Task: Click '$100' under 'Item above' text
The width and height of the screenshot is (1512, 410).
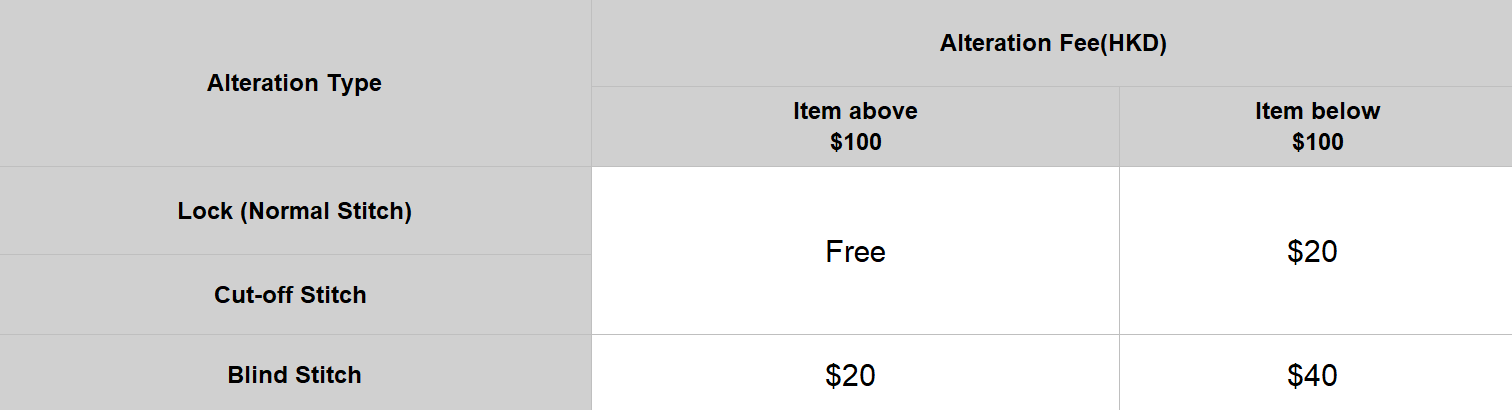Action: [855, 142]
